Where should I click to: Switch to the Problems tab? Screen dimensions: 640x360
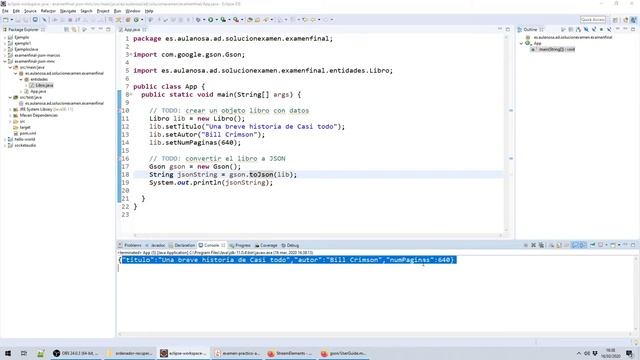pyautogui.click(x=130, y=245)
